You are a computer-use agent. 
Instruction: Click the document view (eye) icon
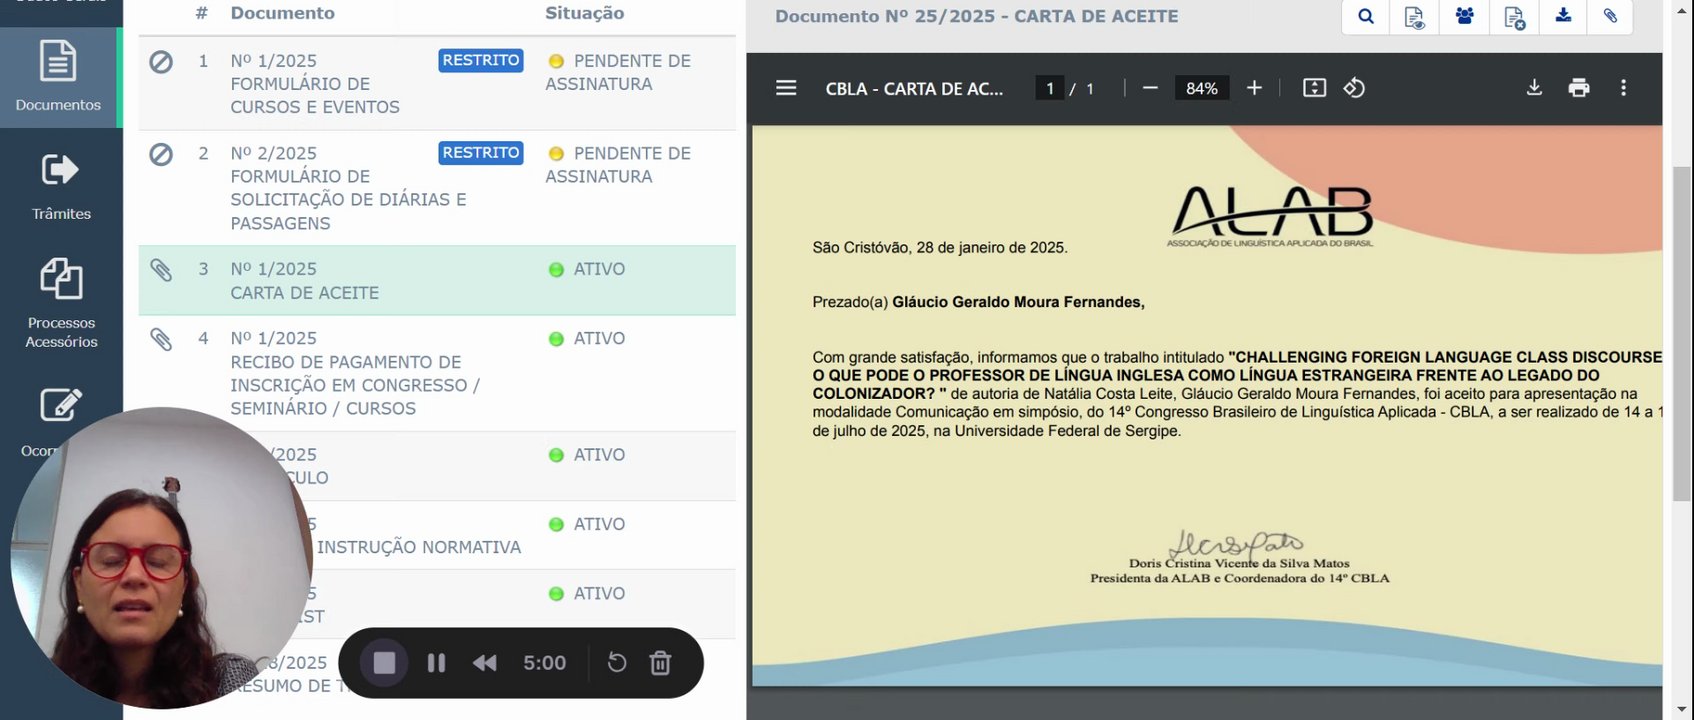pyautogui.click(x=1414, y=17)
